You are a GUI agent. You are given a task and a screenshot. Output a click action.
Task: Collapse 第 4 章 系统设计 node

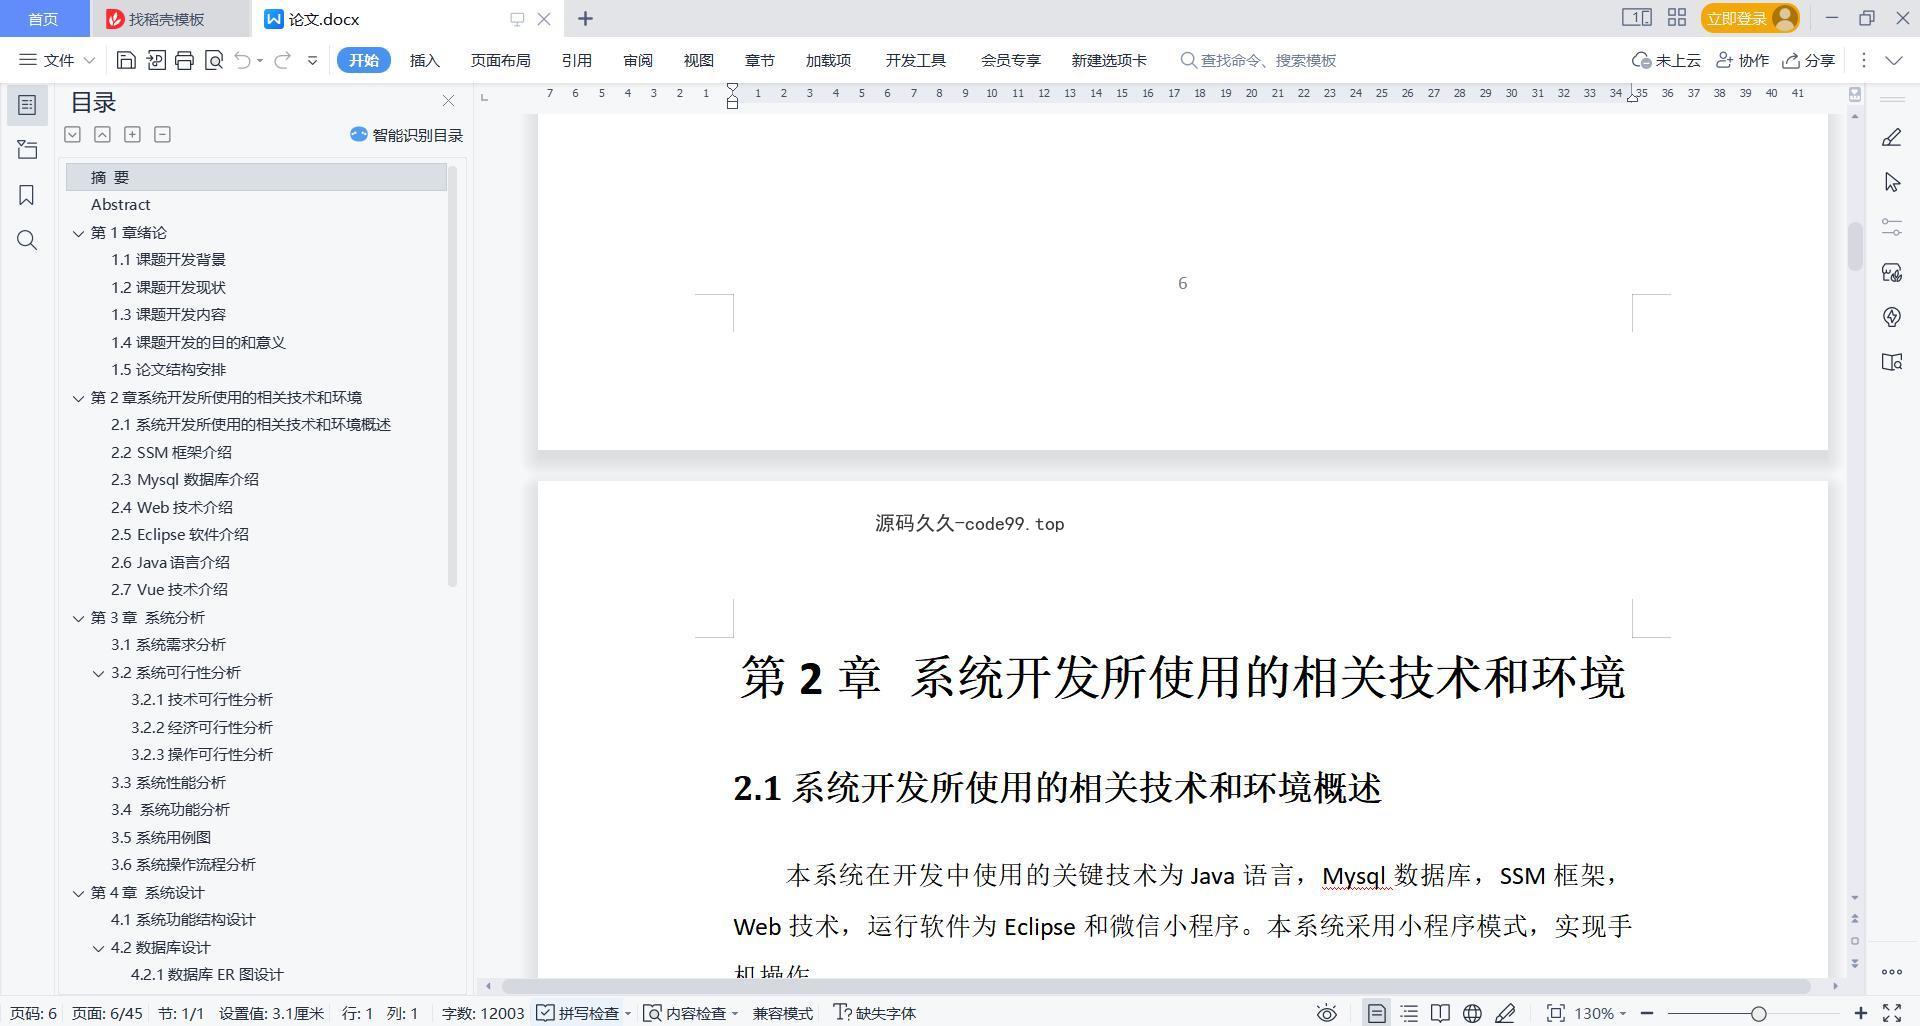point(78,893)
